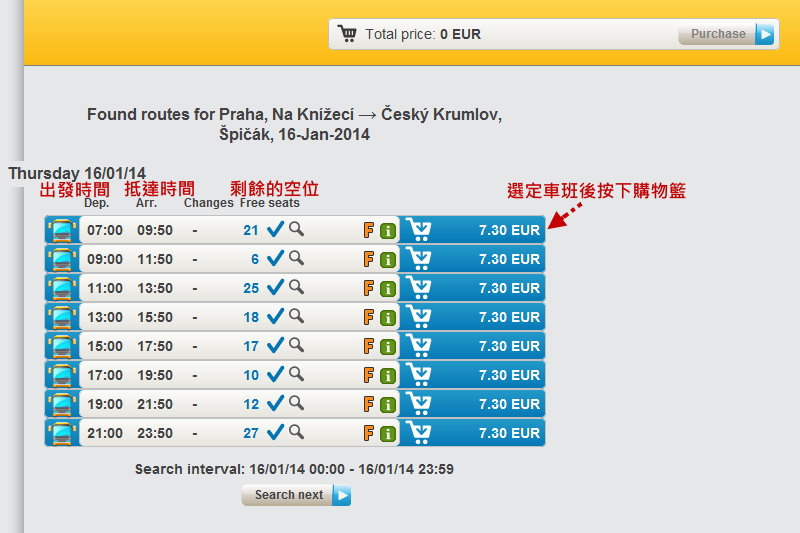Click orange F icon on 09:00 row
The height and width of the screenshot is (533, 800).
coord(368,259)
